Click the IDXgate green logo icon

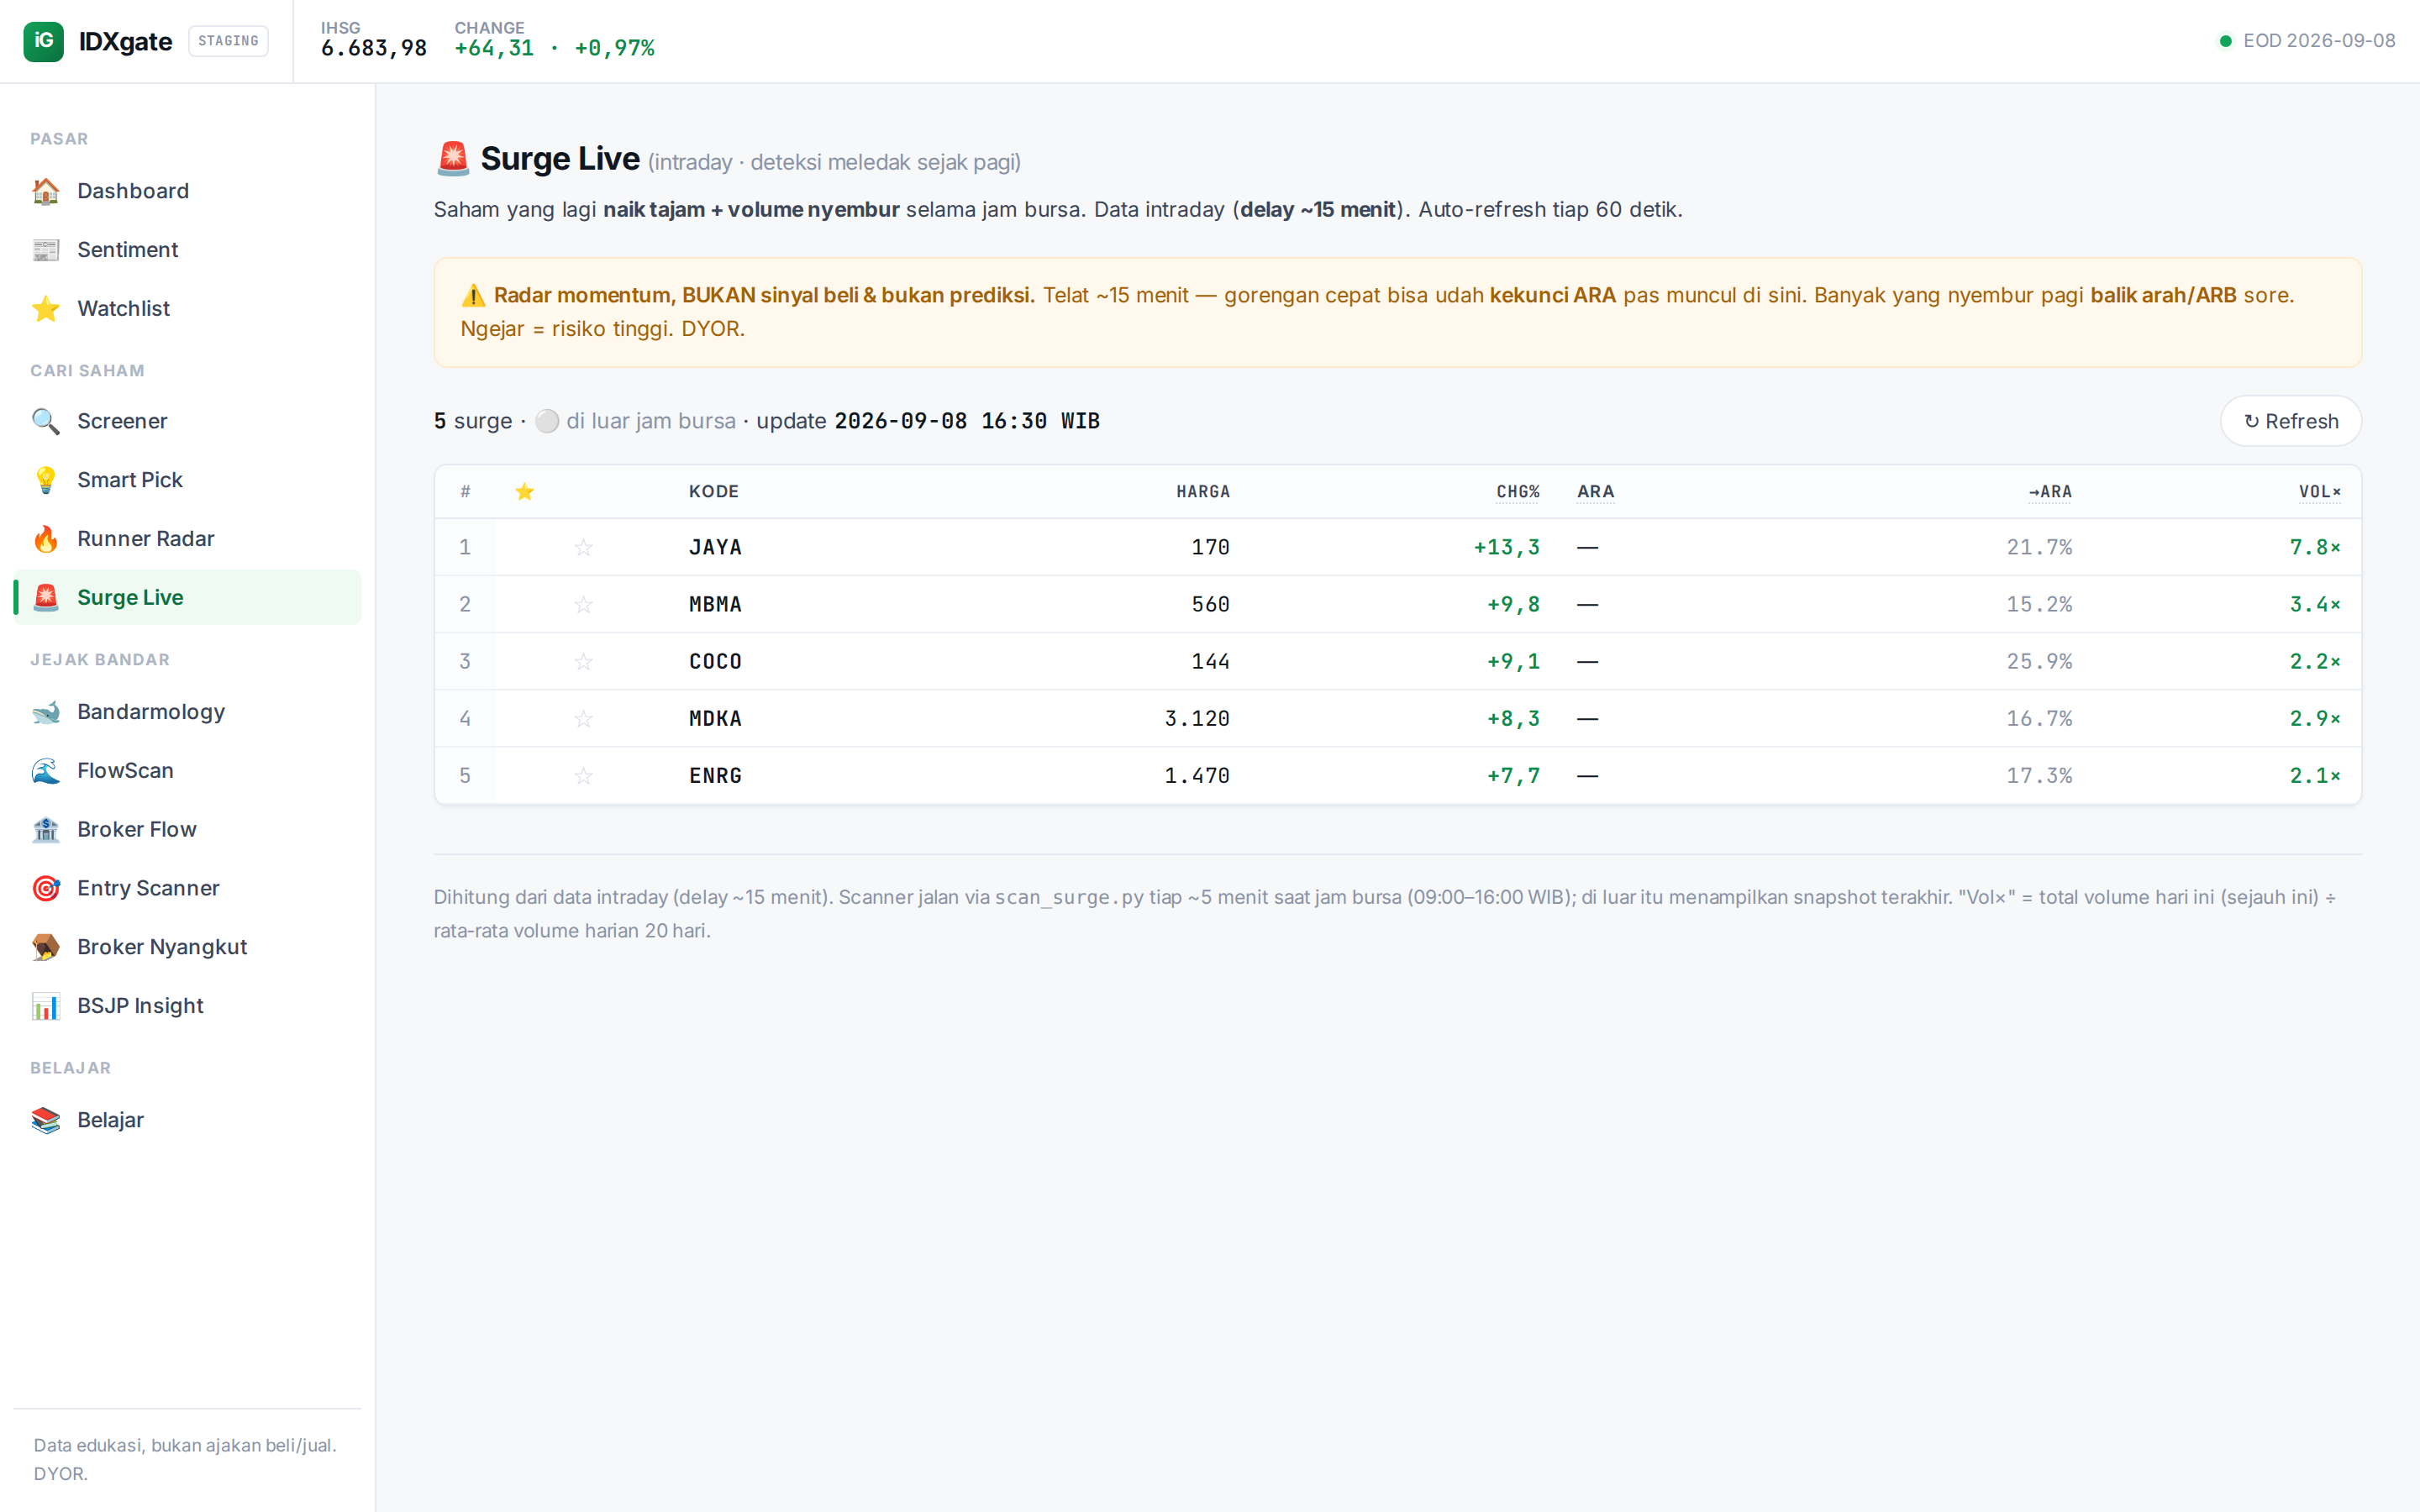[43, 41]
